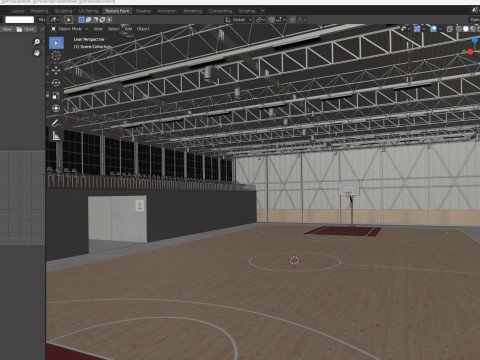The image size is (480, 360).
Task: Click the Open image button
Action: tap(26, 29)
